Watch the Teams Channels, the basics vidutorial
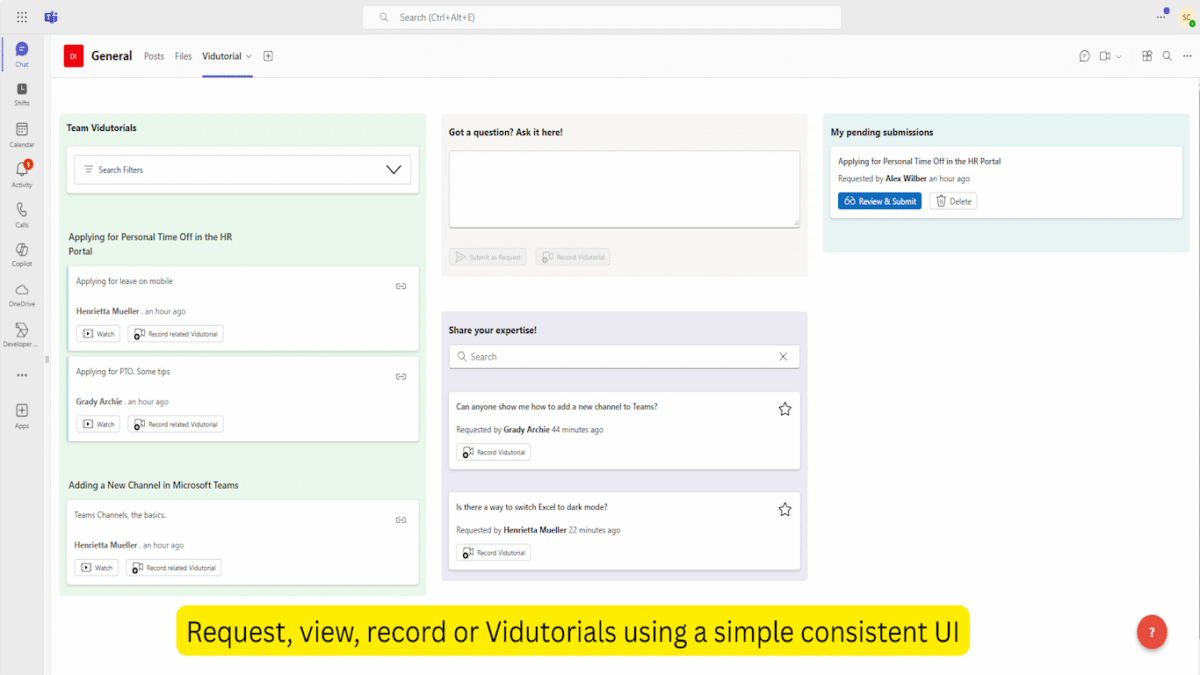This screenshot has width=1200, height=675. click(96, 568)
